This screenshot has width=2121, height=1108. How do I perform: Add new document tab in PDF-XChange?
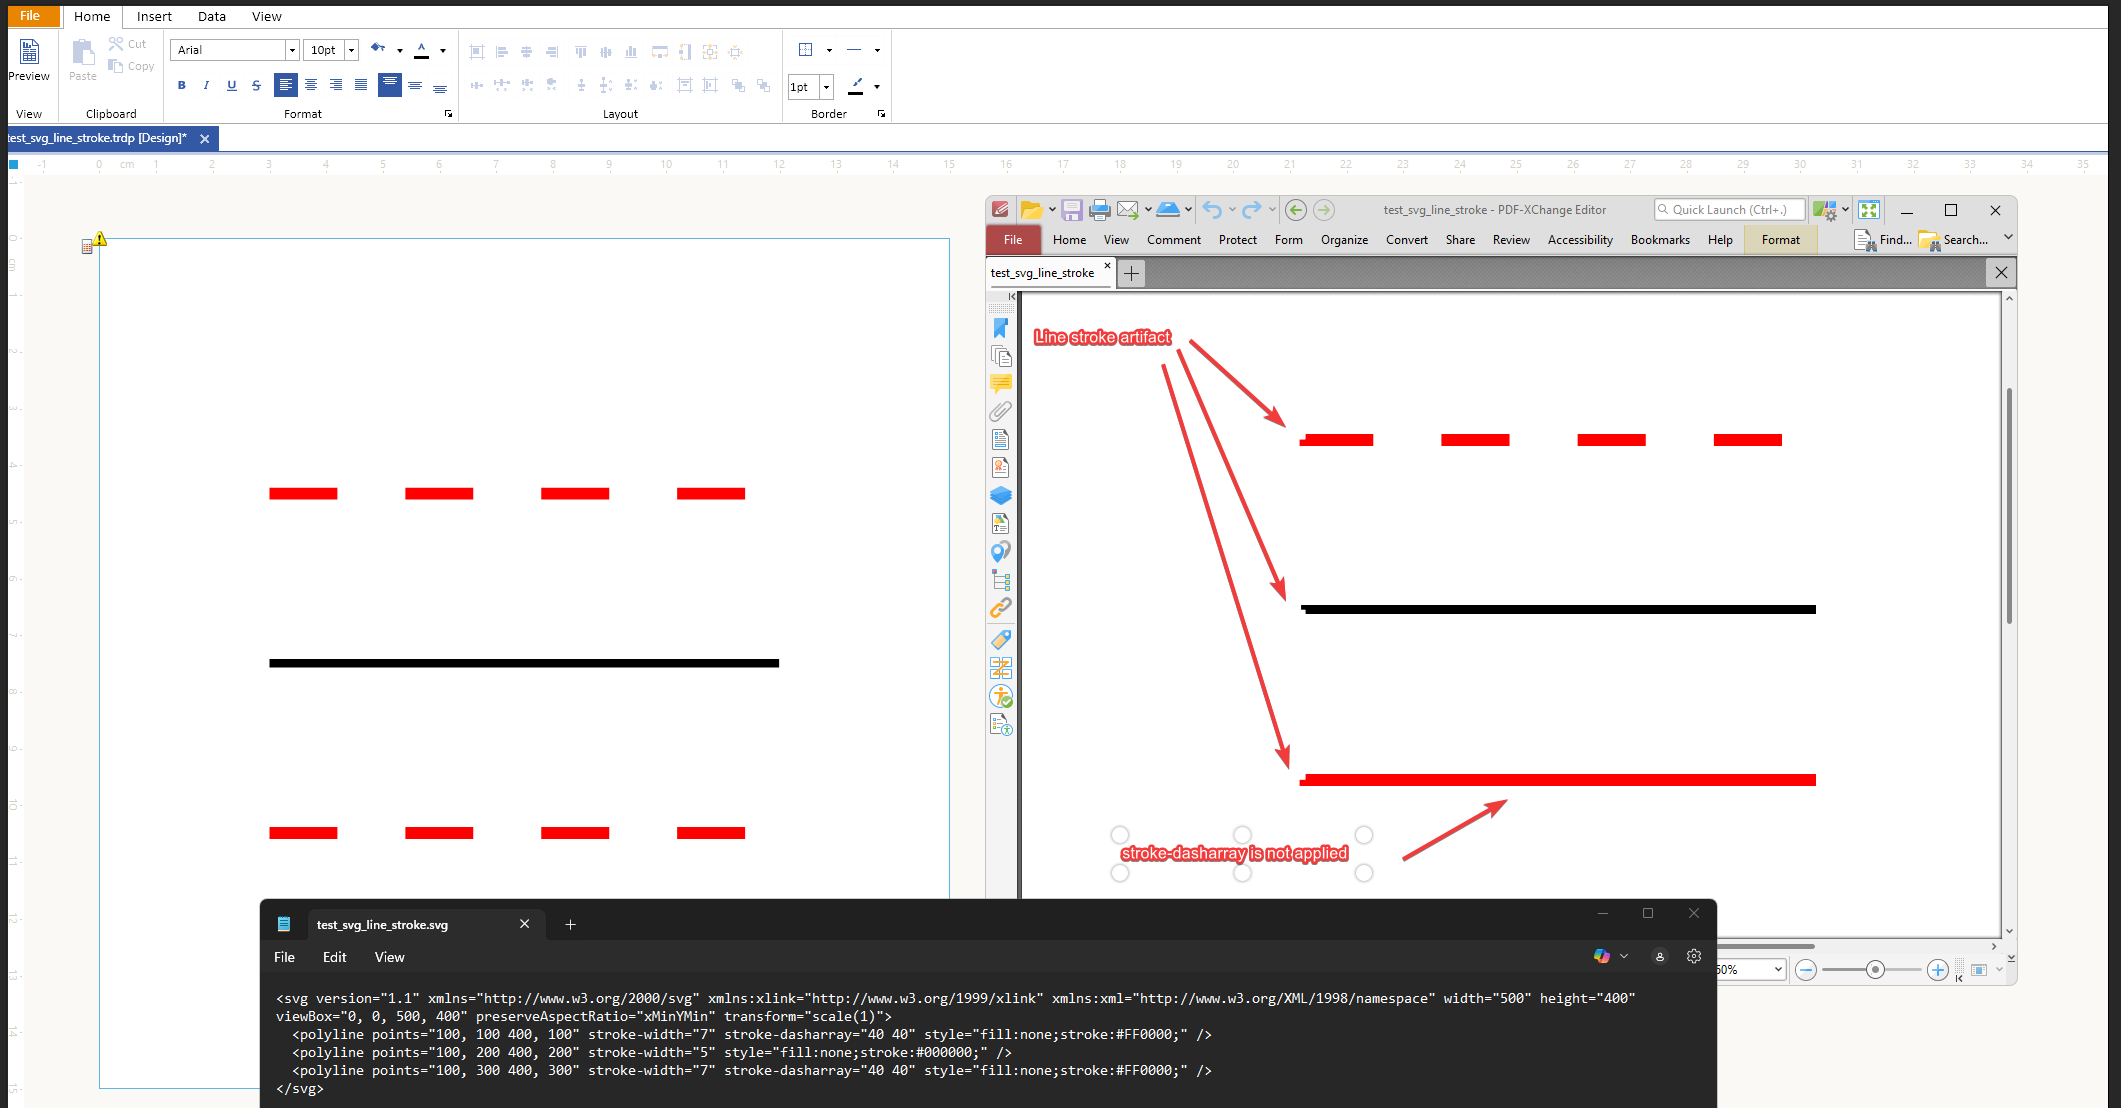[1131, 274]
